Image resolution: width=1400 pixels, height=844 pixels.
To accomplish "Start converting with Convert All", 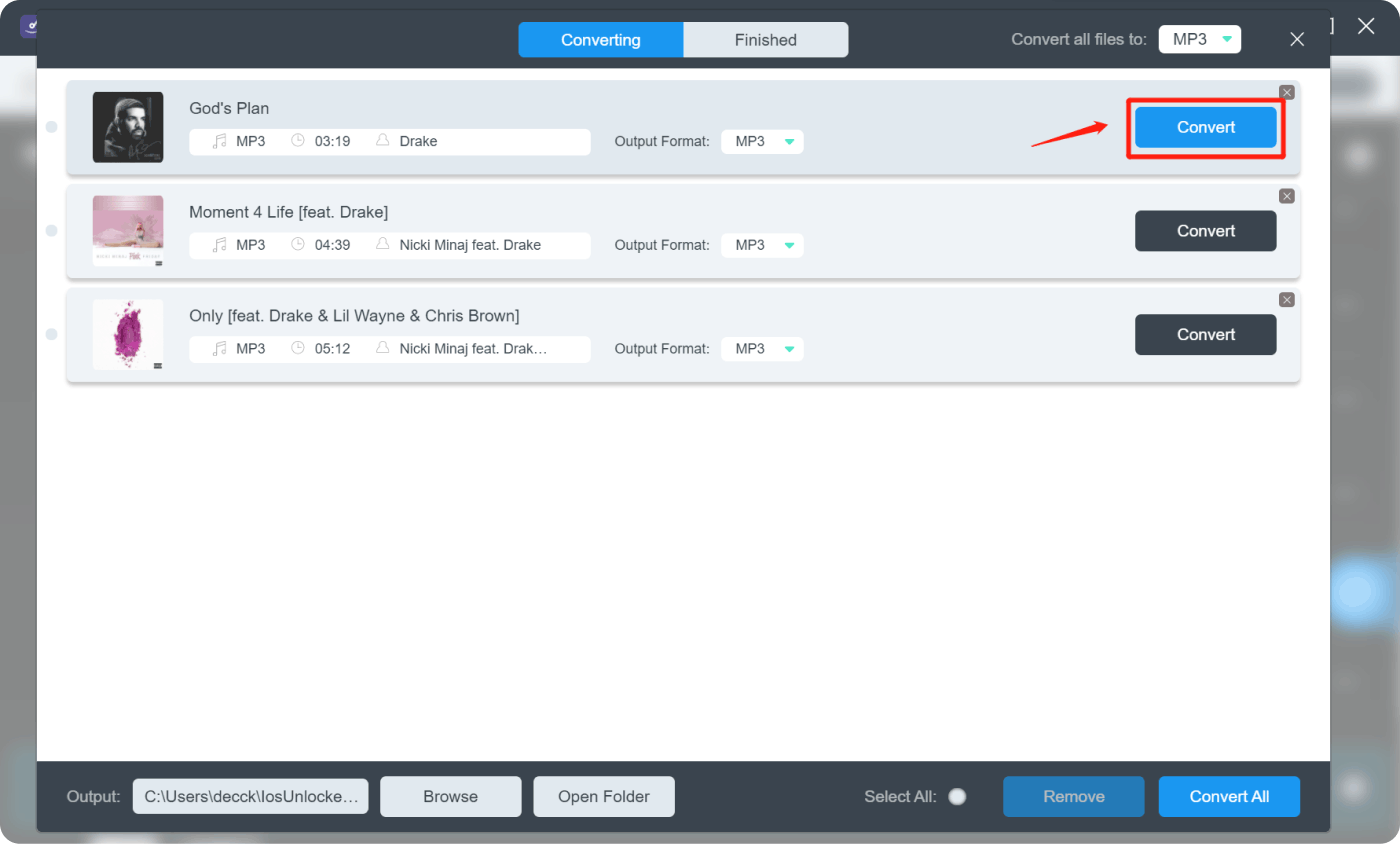I will (1229, 797).
